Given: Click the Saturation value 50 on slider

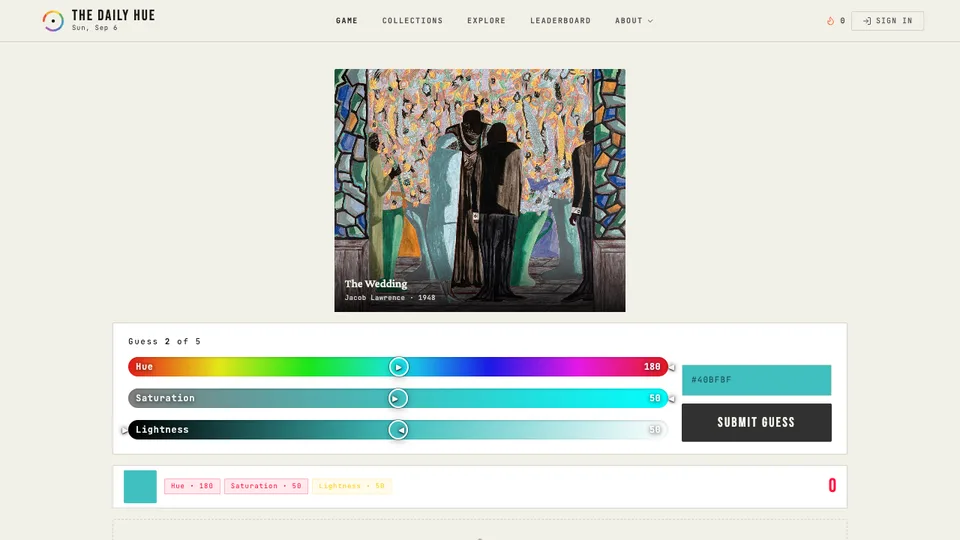Looking at the screenshot, I should pyautogui.click(x=654, y=399).
